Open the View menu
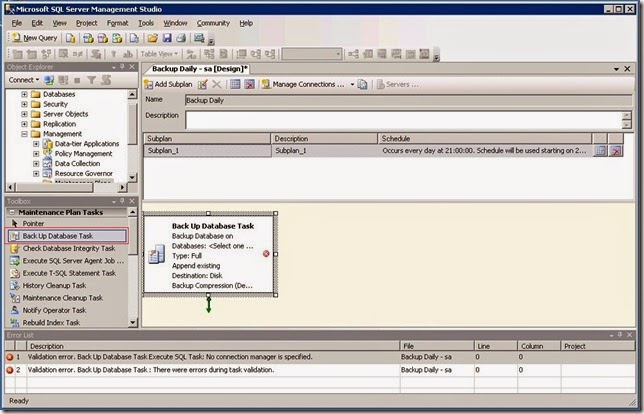 tap(59, 23)
